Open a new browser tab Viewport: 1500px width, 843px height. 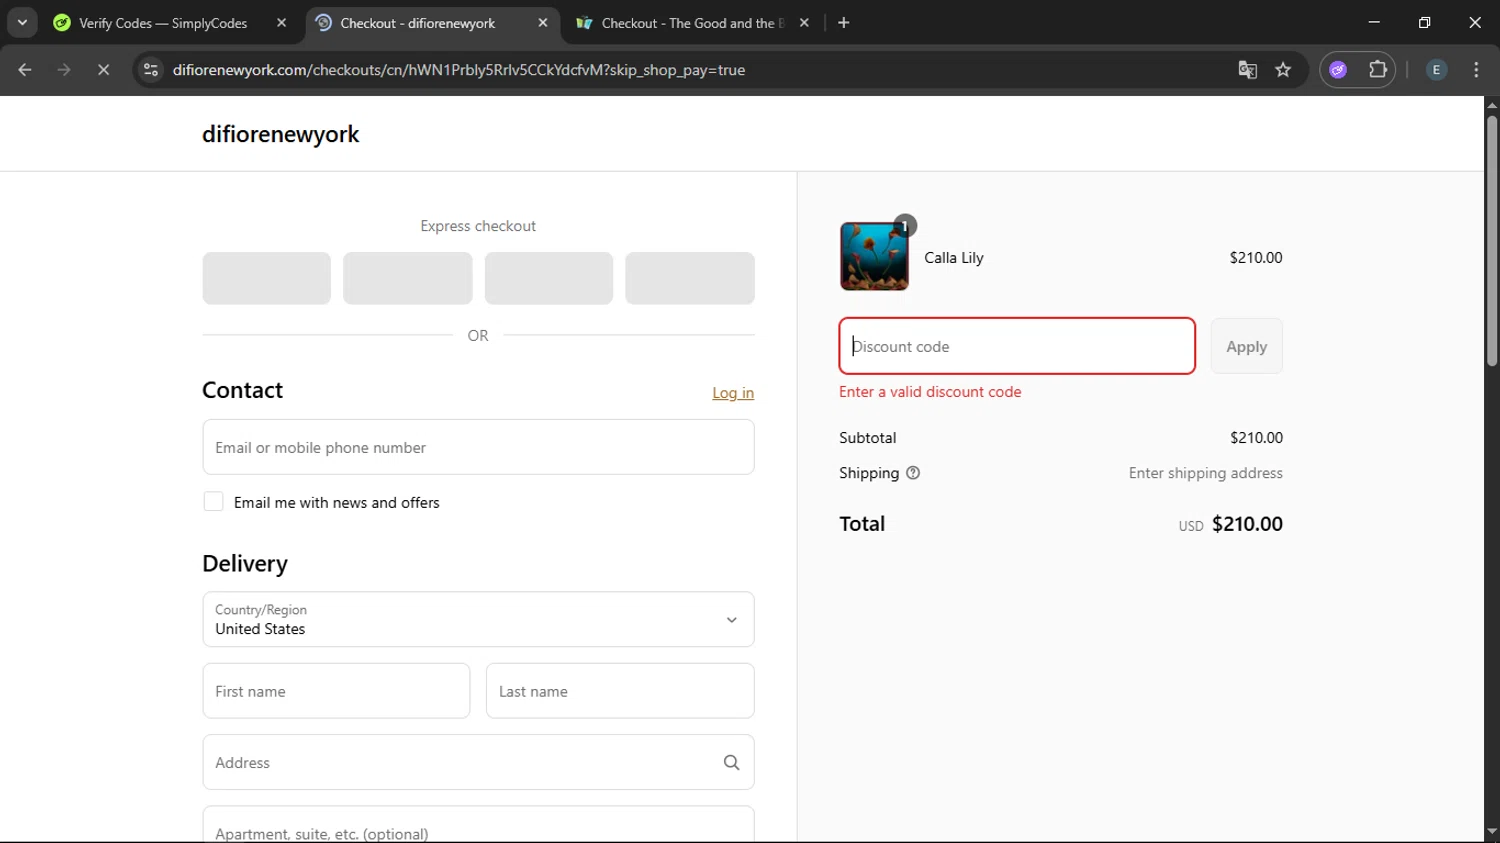[x=844, y=22]
